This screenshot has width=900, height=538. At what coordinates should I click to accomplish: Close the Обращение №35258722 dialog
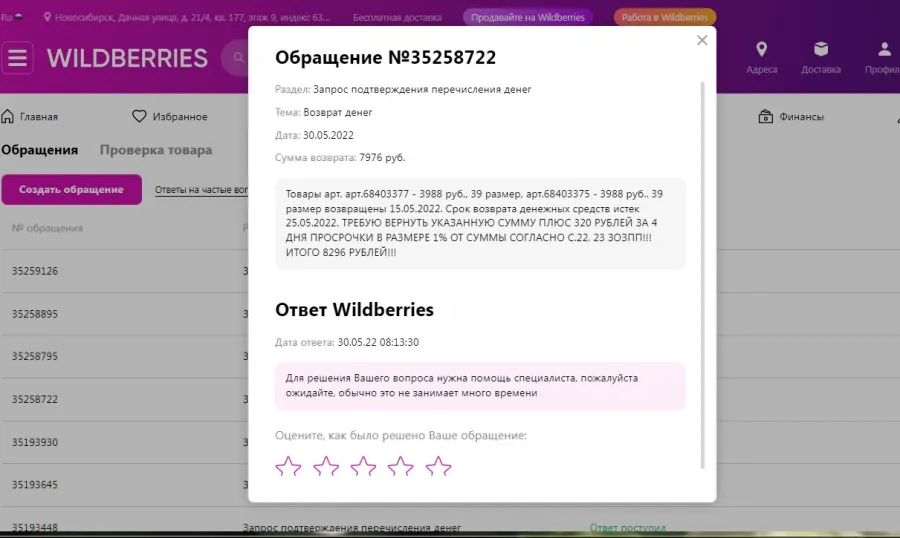(702, 40)
